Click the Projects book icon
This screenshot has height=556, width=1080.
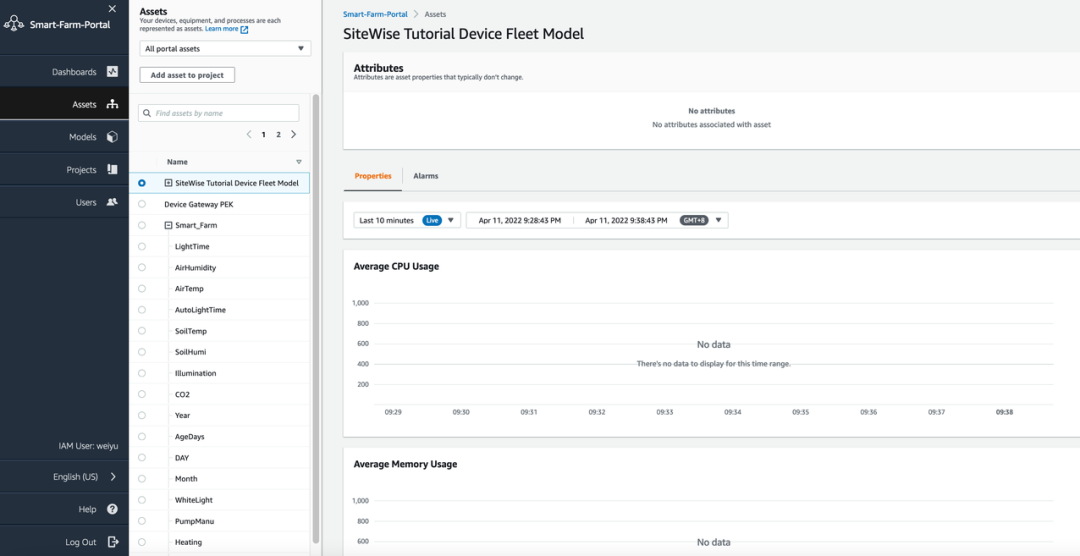112,169
